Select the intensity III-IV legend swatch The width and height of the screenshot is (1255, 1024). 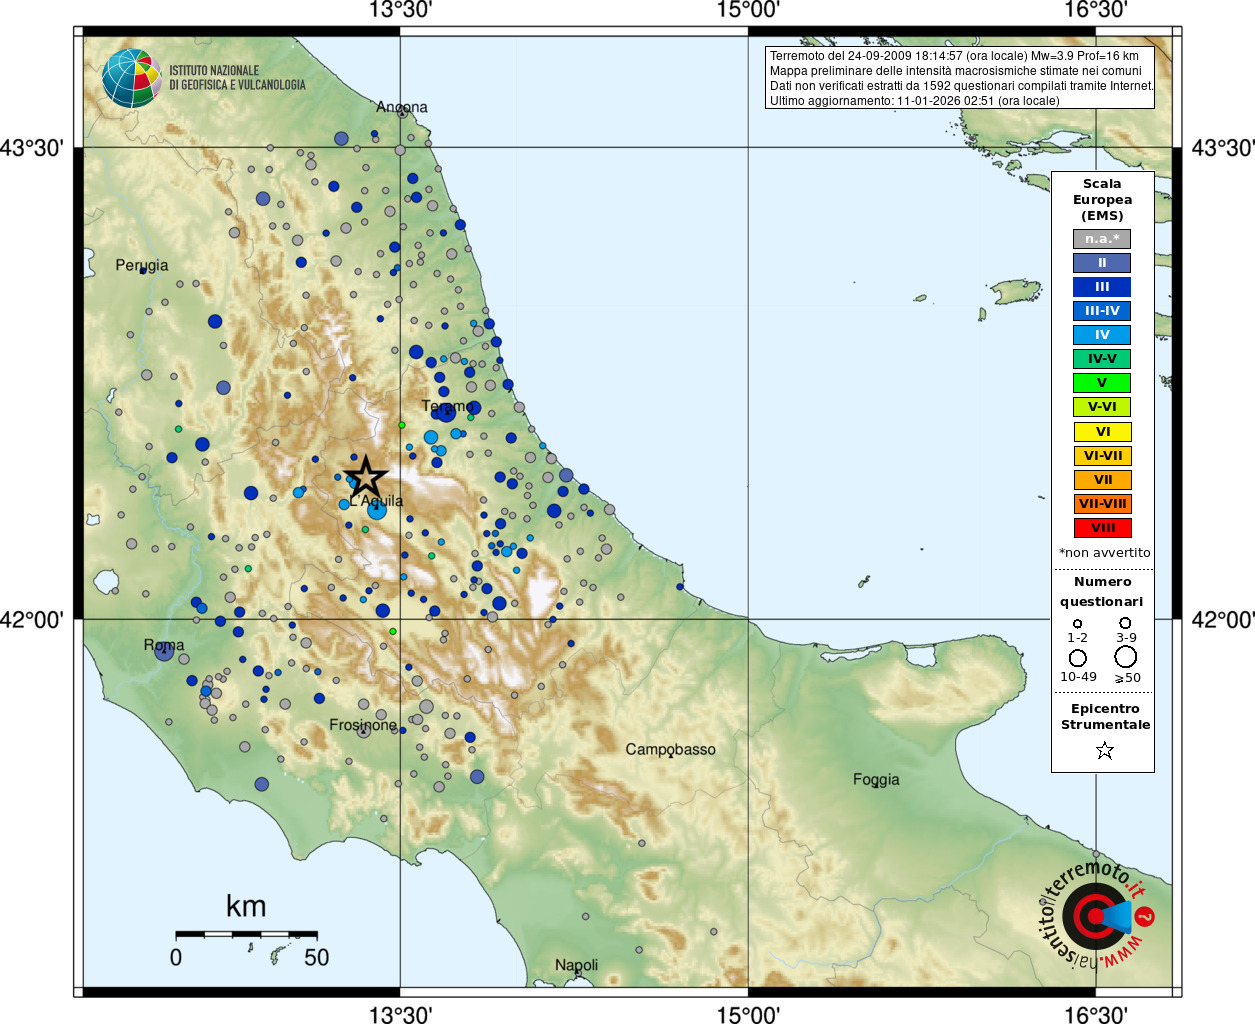pyautogui.click(x=1102, y=311)
